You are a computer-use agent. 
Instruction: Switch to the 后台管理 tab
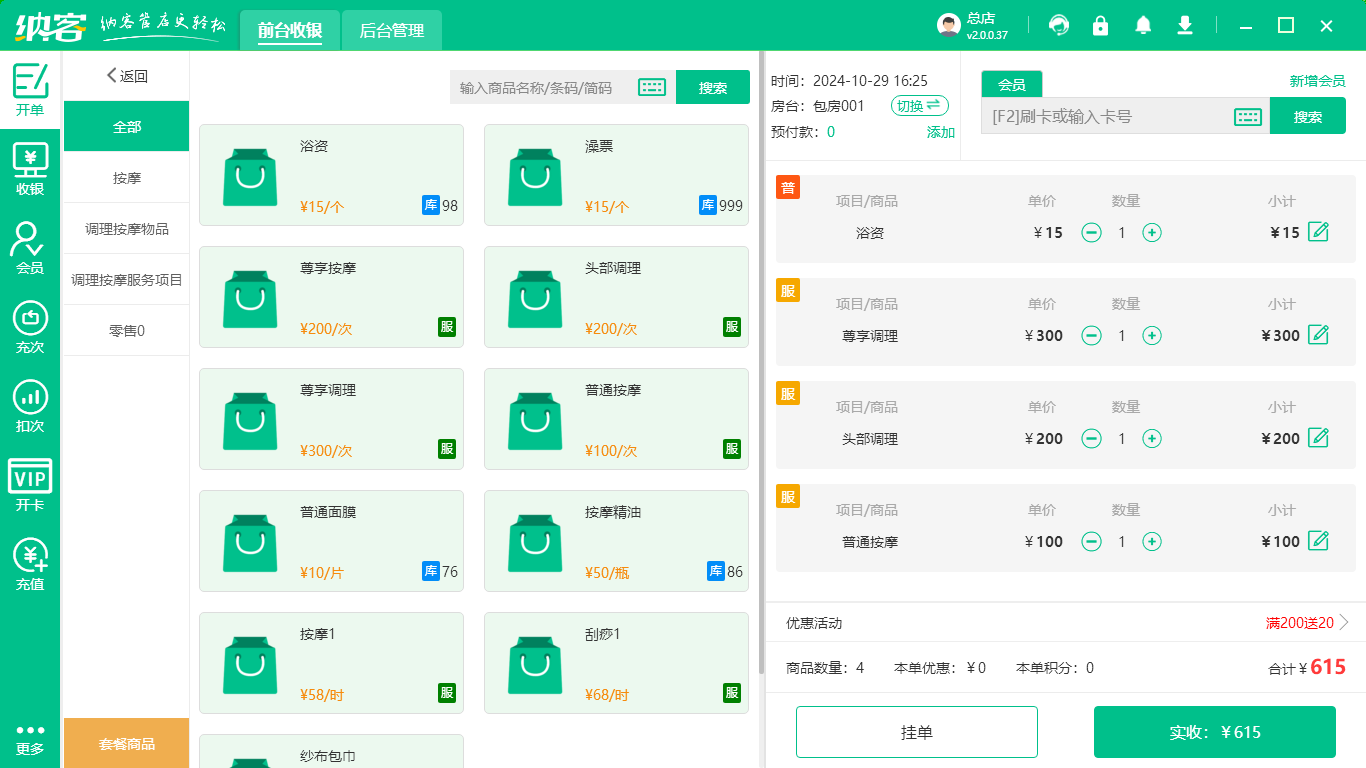tap(391, 30)
